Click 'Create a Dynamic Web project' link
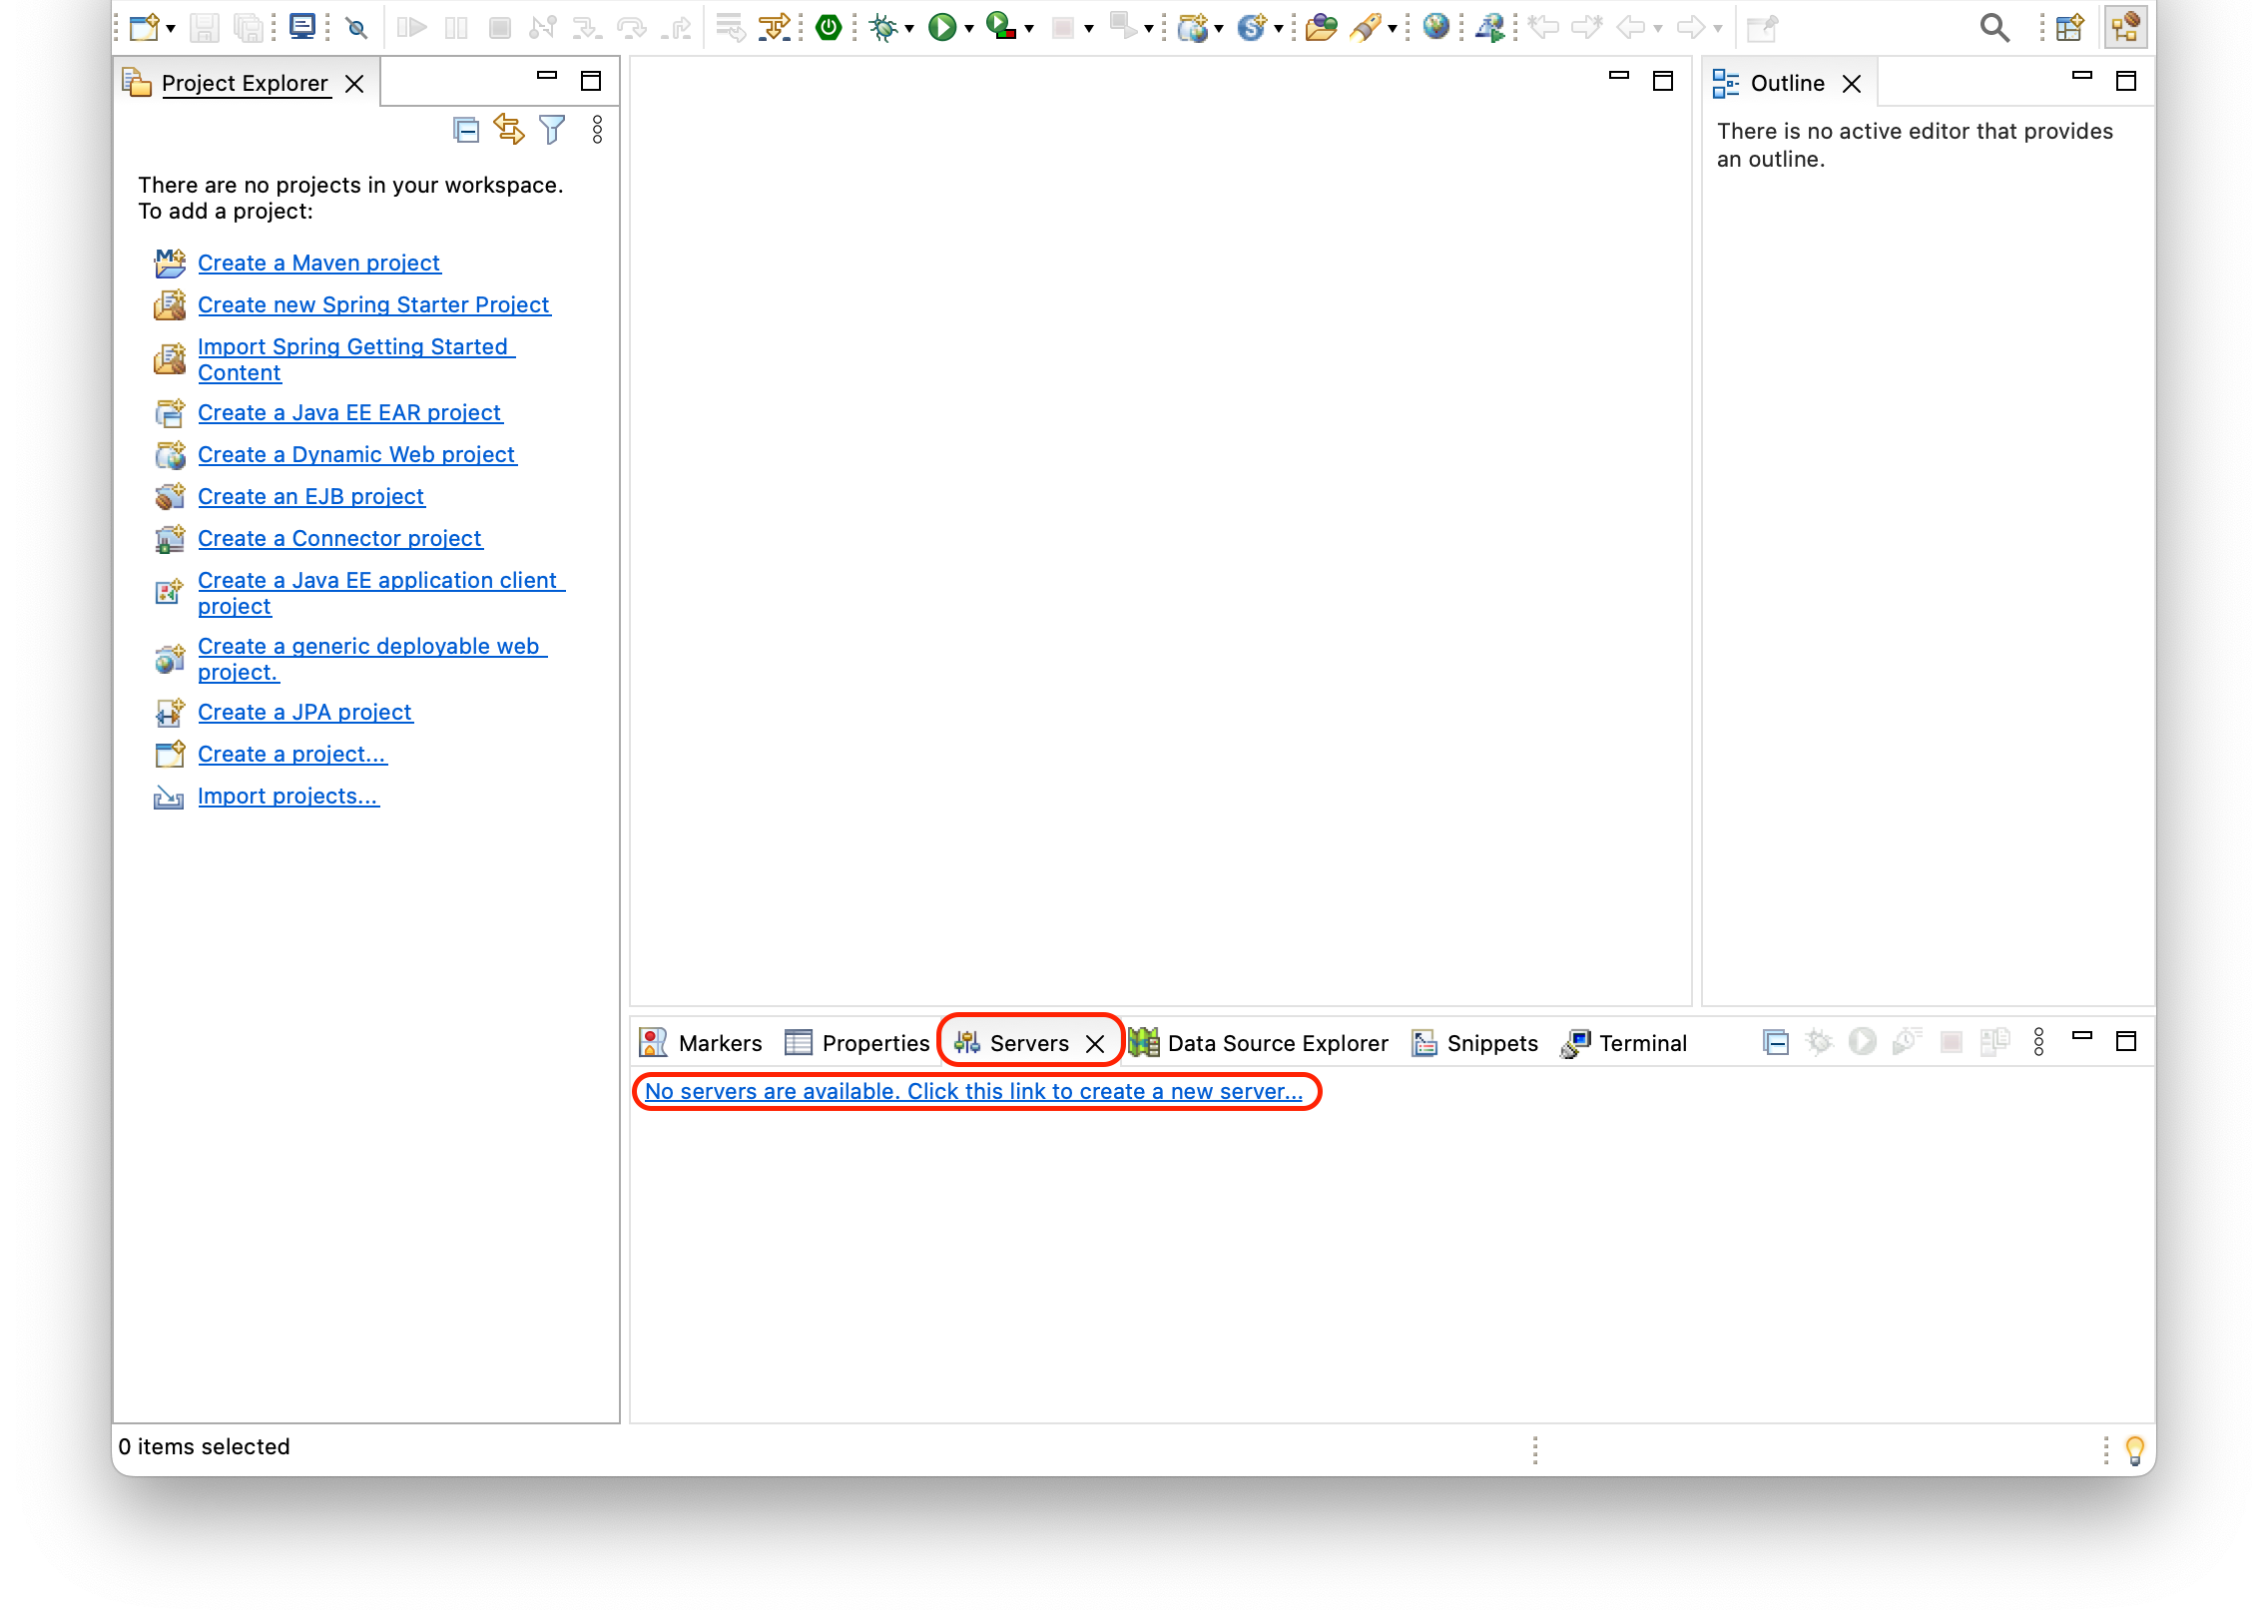The image size is (2268, 1624). pos(357,455)
